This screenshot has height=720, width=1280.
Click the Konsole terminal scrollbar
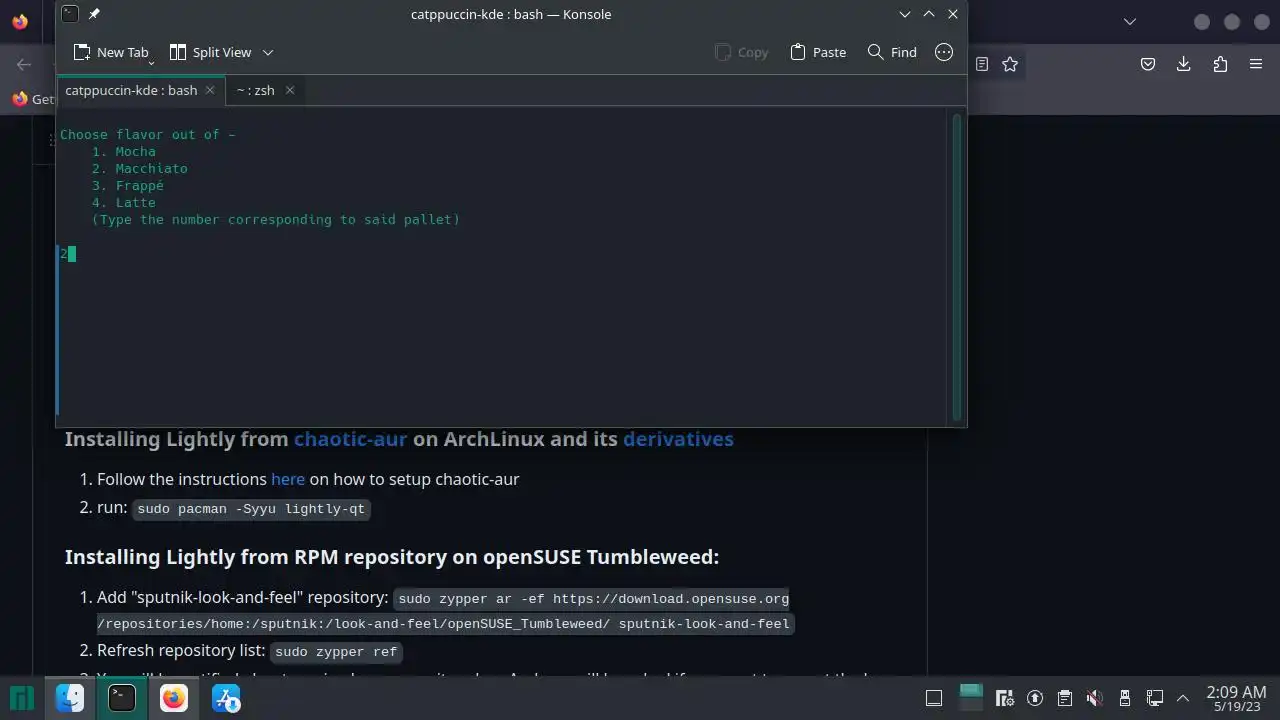click(x=958, y=267)
